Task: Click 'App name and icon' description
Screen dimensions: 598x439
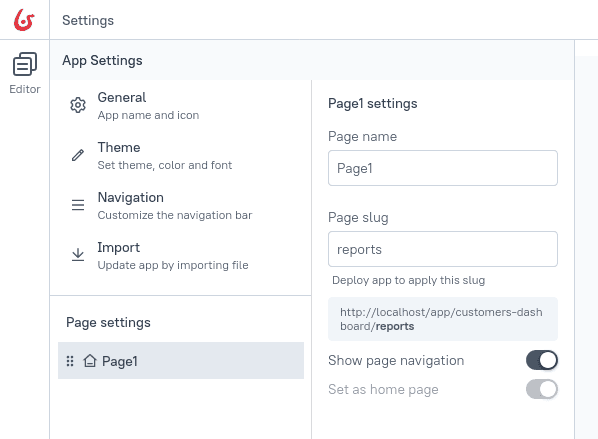Action: (x=148, y=115)
